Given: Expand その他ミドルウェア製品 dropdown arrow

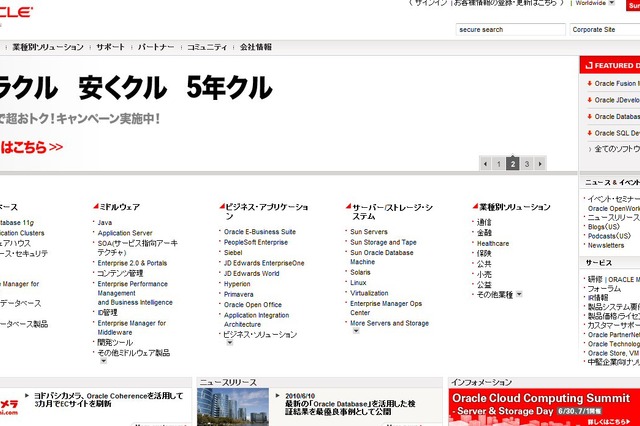Looking at the screenshot, I should 103,361.
